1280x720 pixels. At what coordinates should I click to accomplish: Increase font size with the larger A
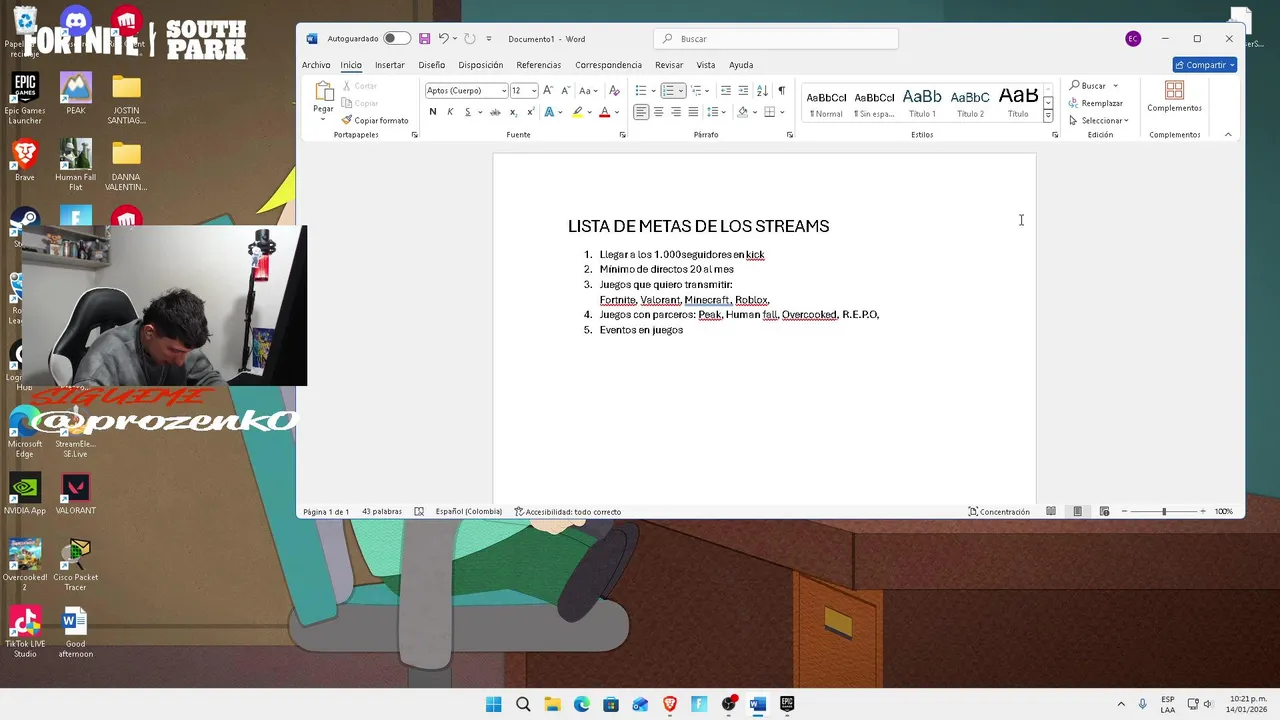pos(548,90)
